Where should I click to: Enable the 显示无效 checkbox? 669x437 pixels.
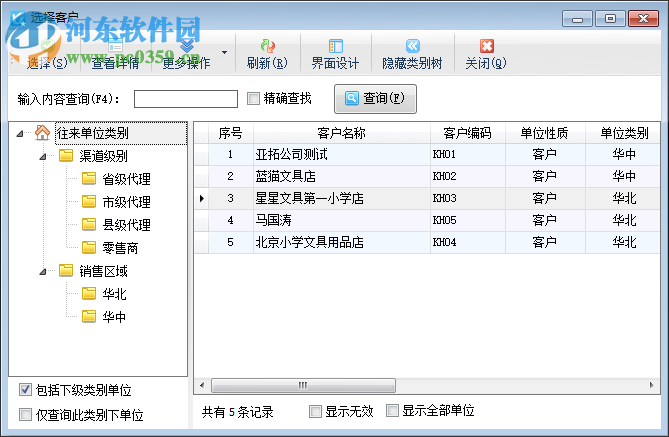pyautogui.click(x=315, y=411)
